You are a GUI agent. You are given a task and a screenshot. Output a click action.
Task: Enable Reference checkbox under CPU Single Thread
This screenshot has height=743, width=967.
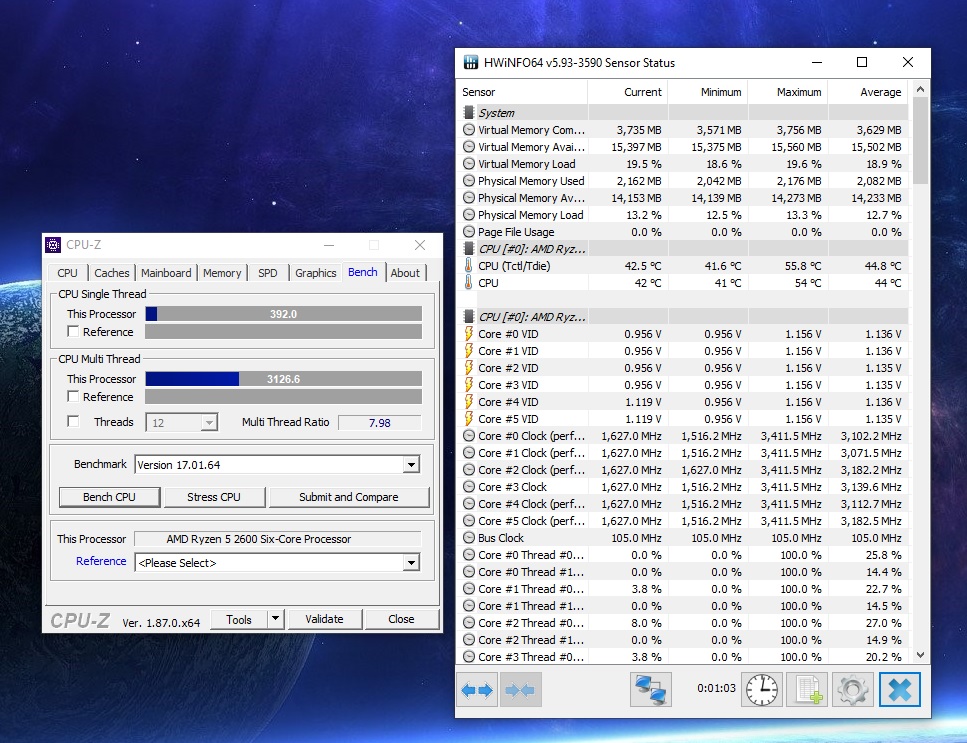click(73, 331)
